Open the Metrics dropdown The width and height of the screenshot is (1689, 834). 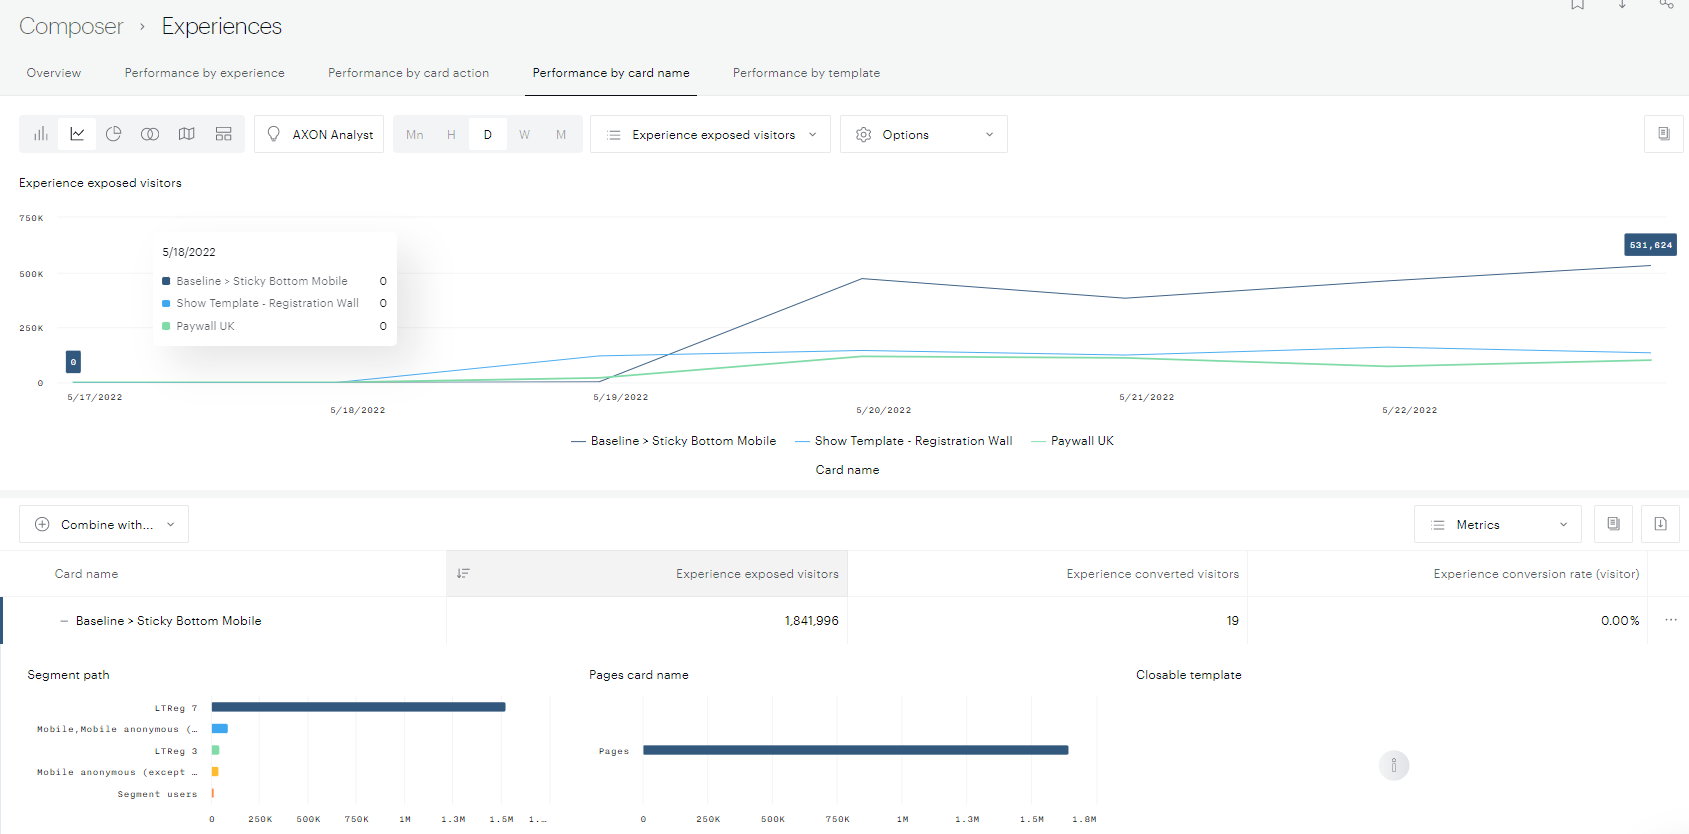tap(1497, 525)
